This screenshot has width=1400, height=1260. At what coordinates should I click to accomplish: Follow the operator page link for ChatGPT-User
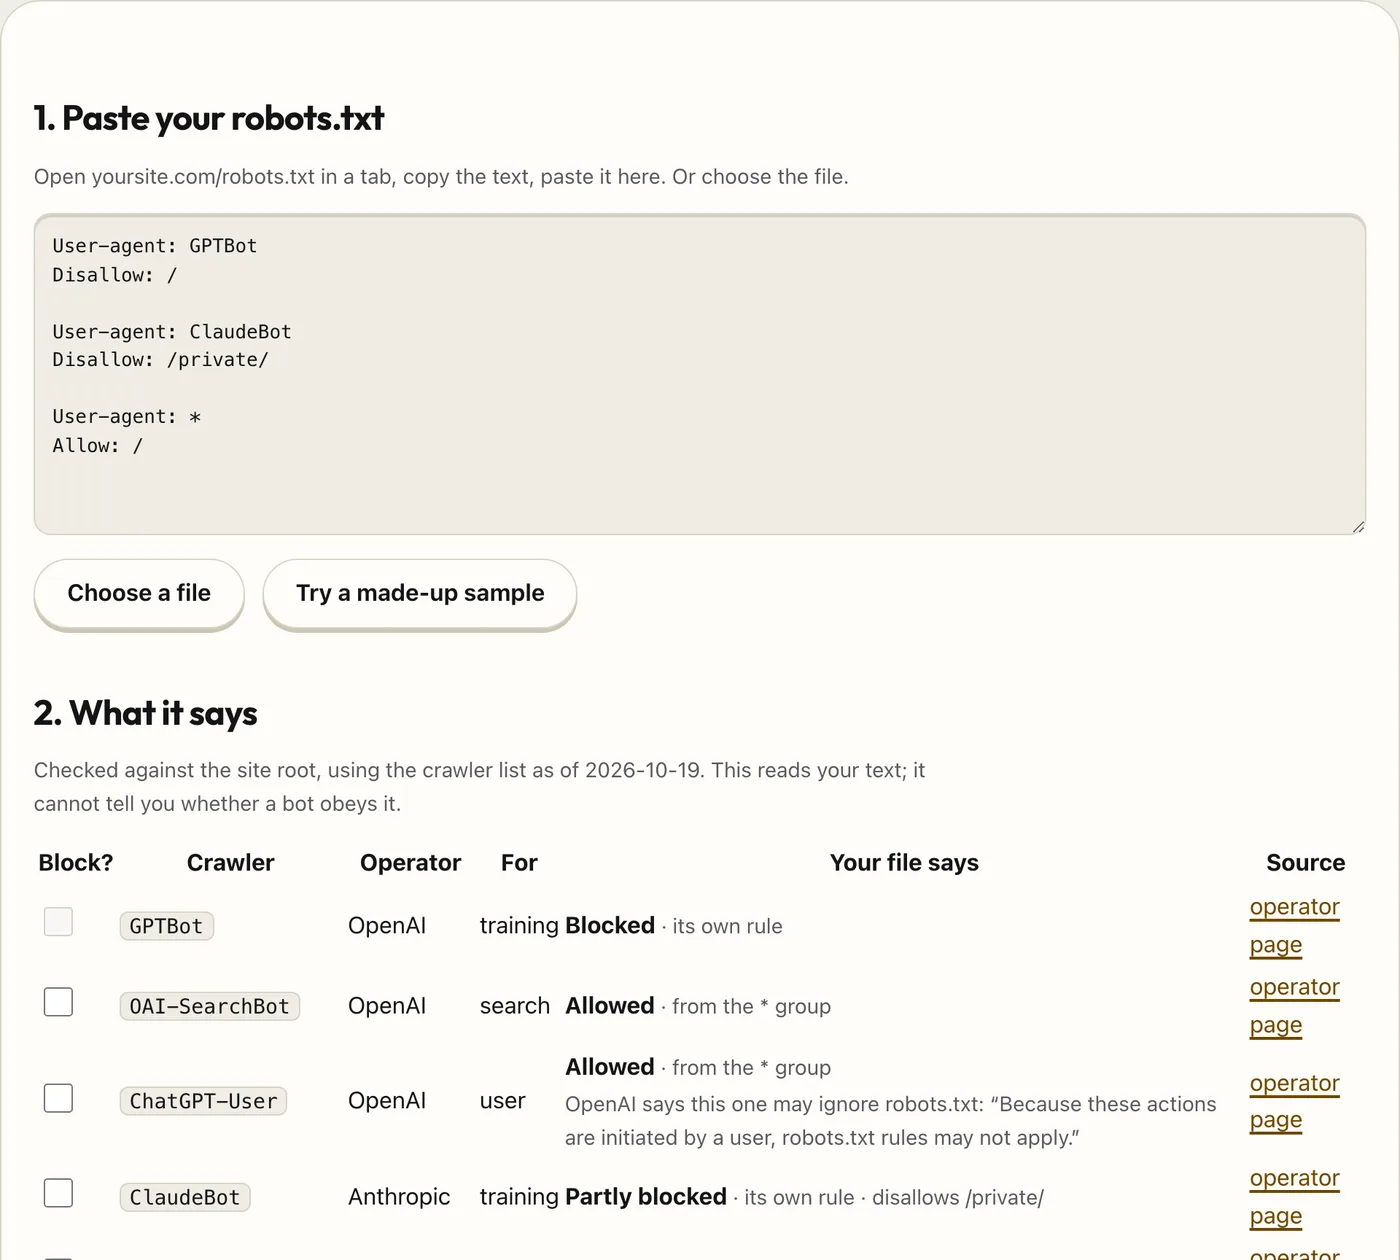click(1294, 1102)
